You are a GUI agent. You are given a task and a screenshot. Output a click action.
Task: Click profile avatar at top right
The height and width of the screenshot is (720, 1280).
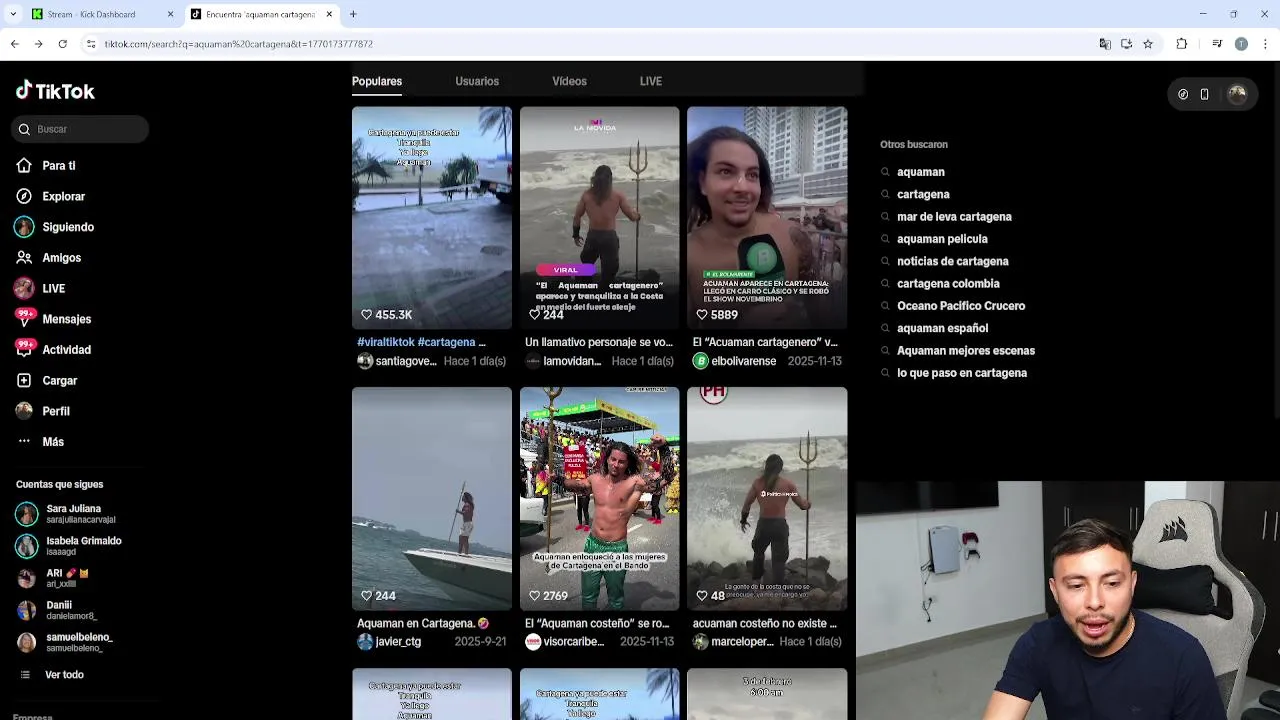coord(1237,94)
